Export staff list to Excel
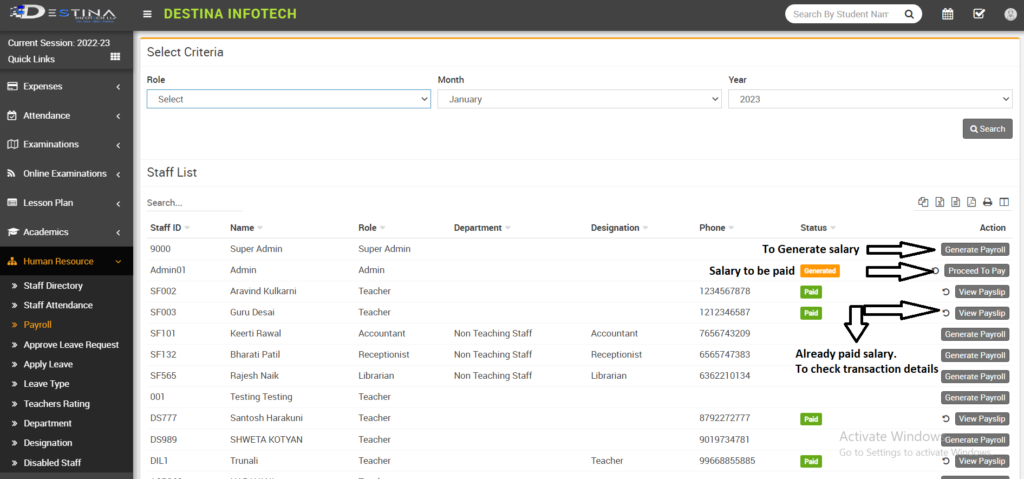The height and width of the screenshot is (479, 1024). click(939, 202)
